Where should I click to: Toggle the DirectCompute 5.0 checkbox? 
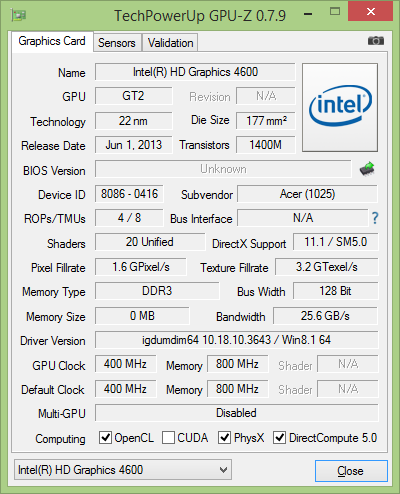click(279, 438)
